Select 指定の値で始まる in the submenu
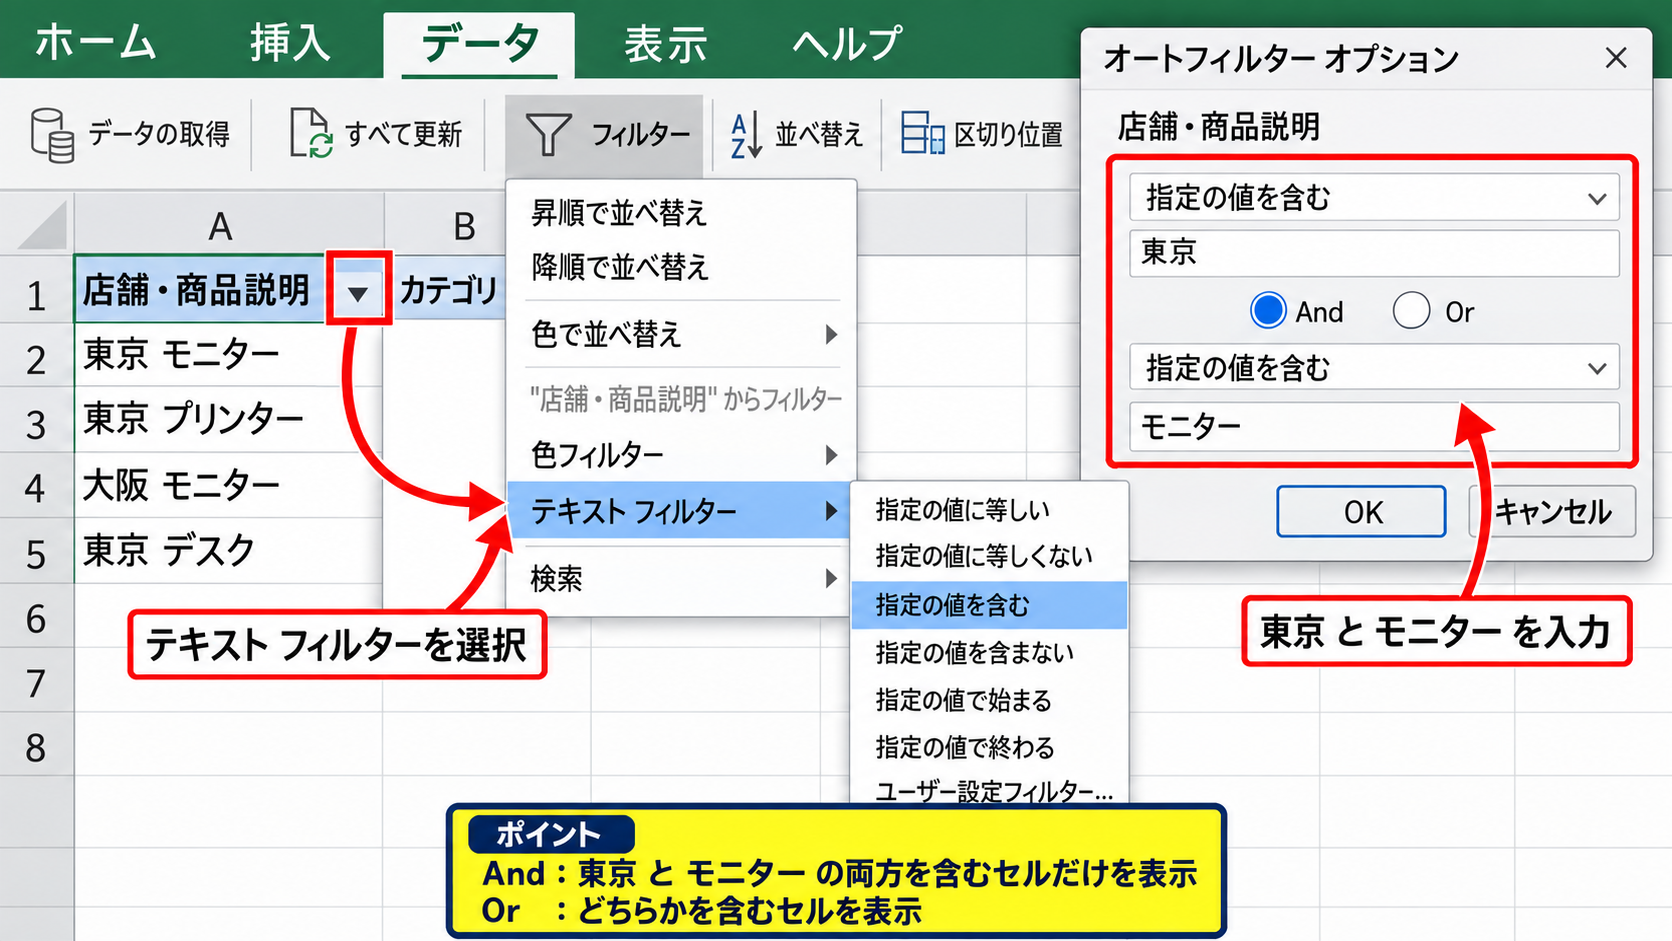Viewport: 1672px width, 941px height. [x=989, y=700]
